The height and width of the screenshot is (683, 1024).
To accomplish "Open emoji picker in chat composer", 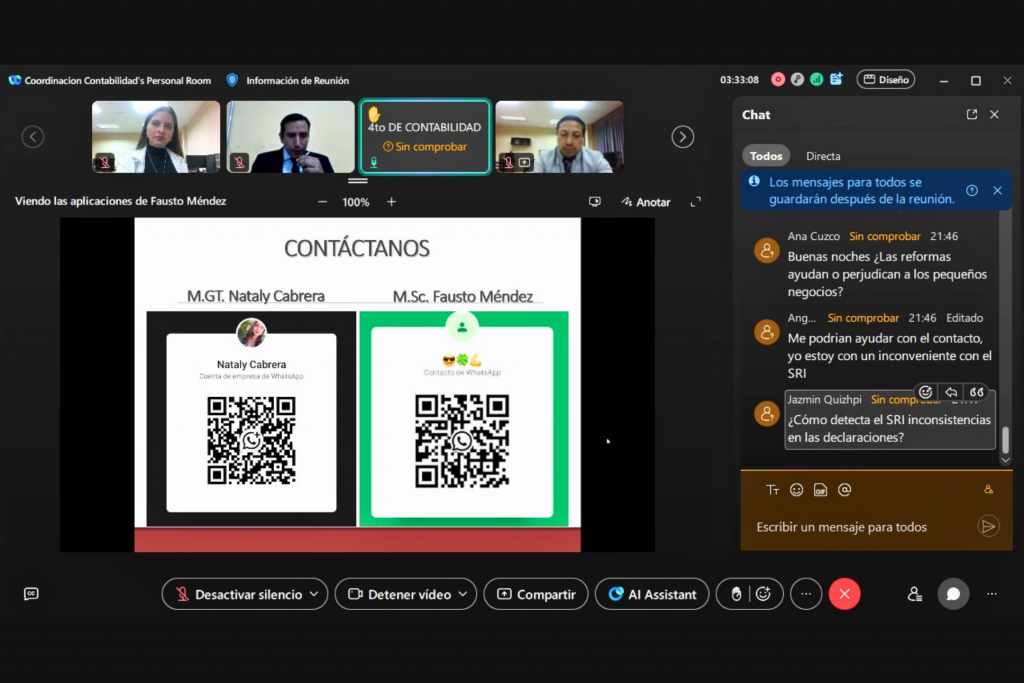I will (x=796, y=490).
